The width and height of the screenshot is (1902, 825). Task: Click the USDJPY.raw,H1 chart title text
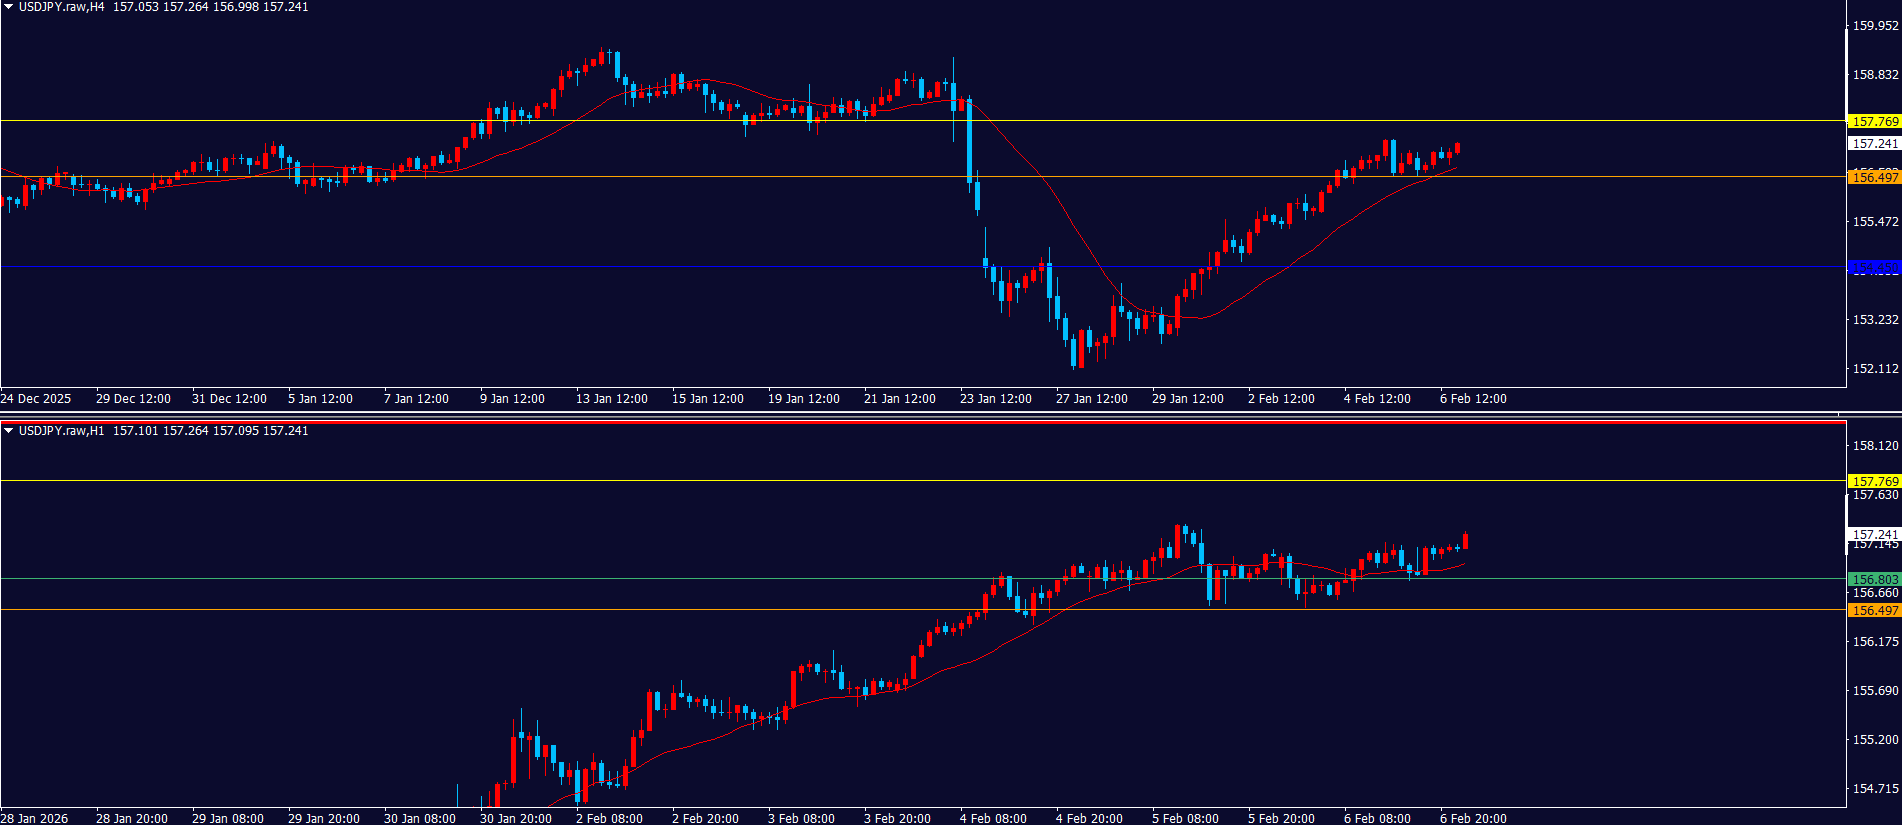[62, 431]
